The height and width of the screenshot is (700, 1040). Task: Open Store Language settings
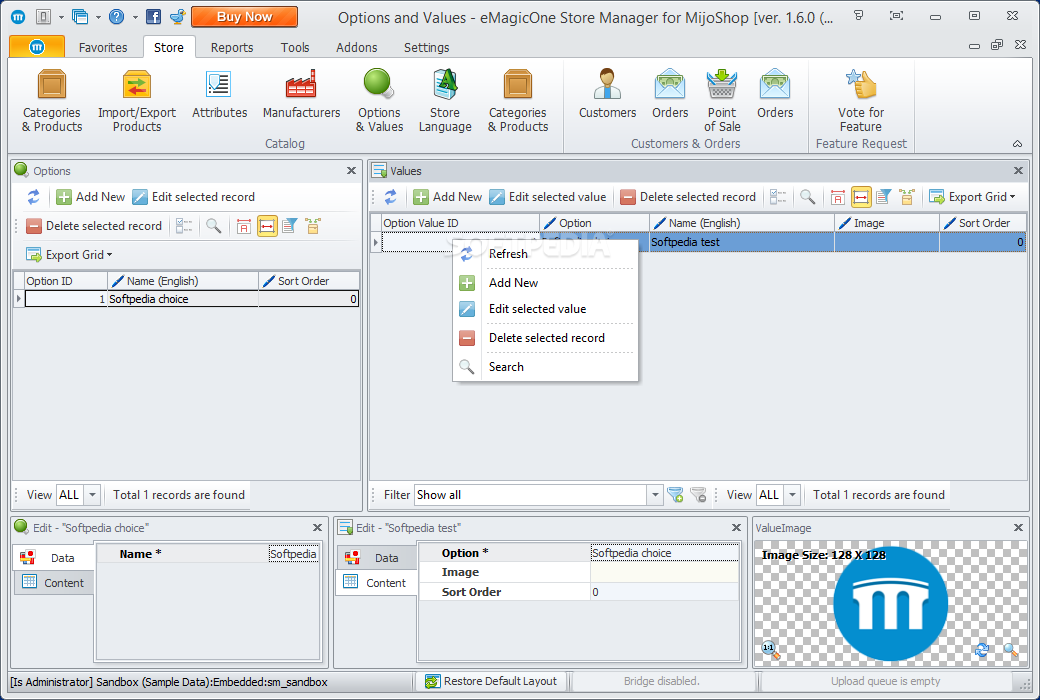[x=444, y=101]
